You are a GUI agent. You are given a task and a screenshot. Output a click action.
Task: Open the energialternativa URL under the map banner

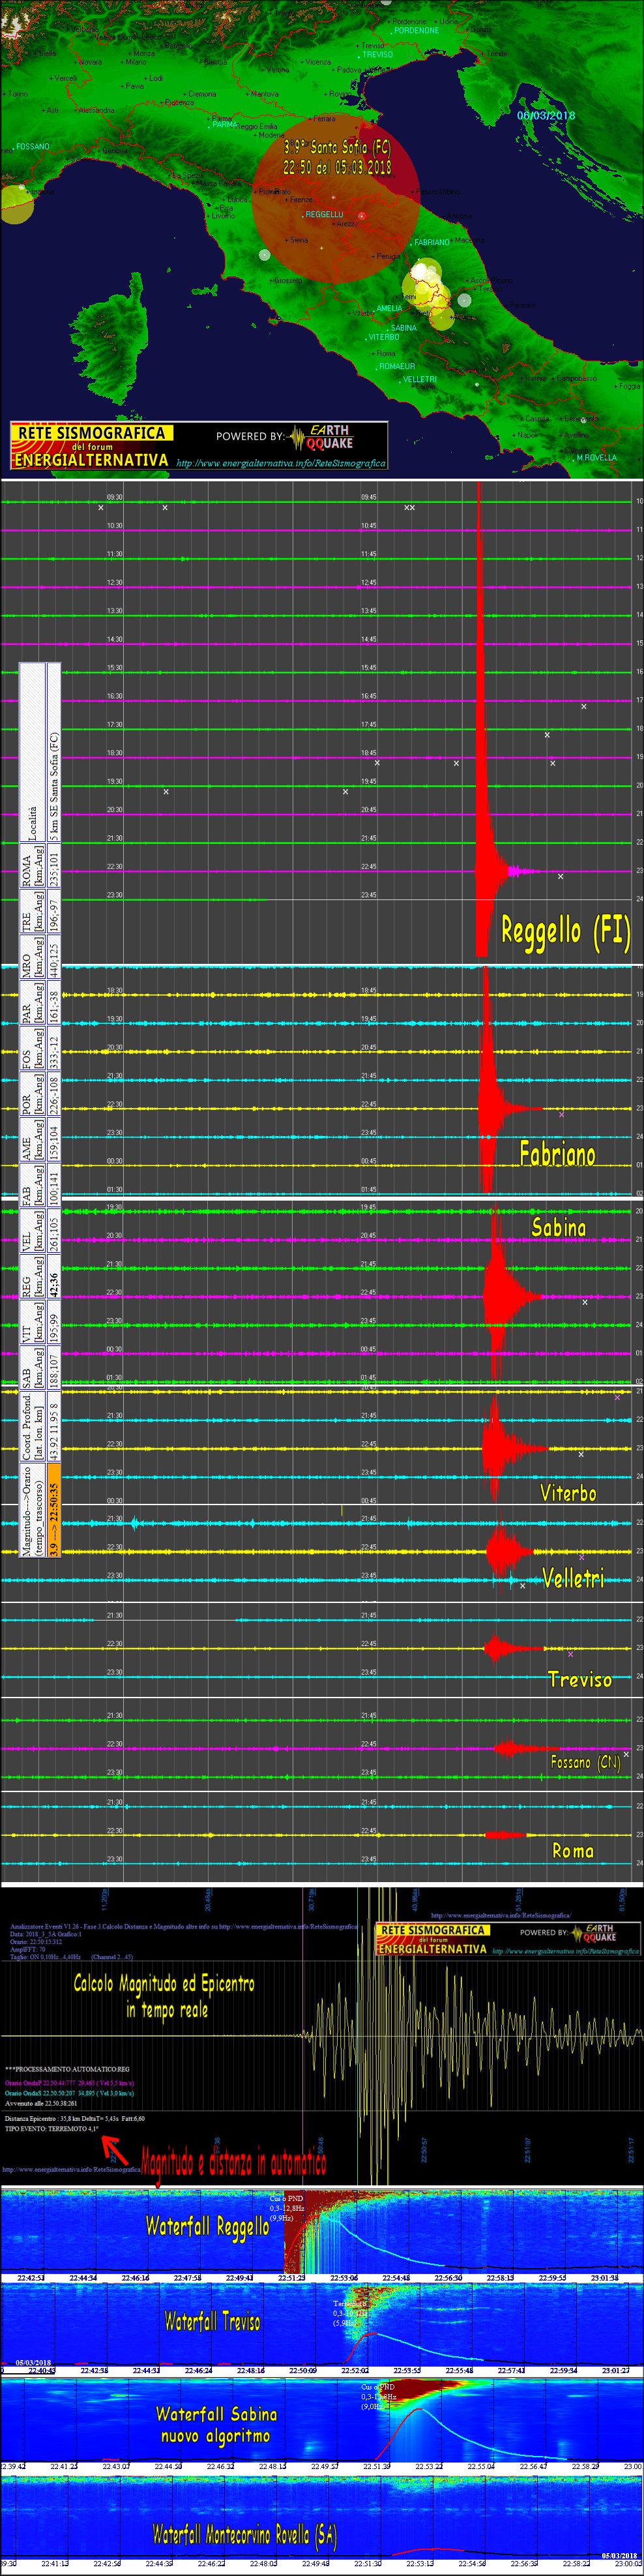click(x=281, y=463)
